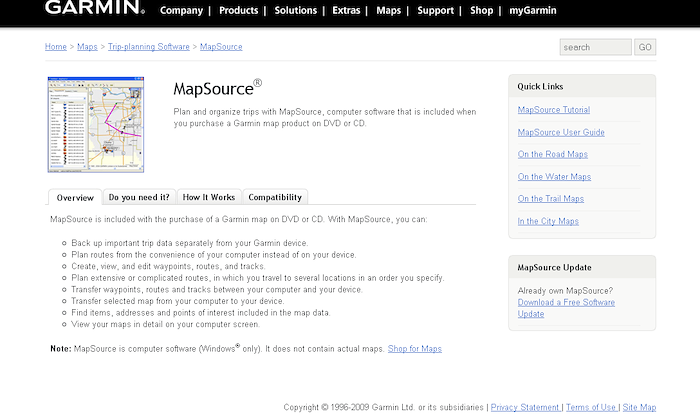Open the myGarmin menu
Screen dimensions: 700x416
pos(533,10)
